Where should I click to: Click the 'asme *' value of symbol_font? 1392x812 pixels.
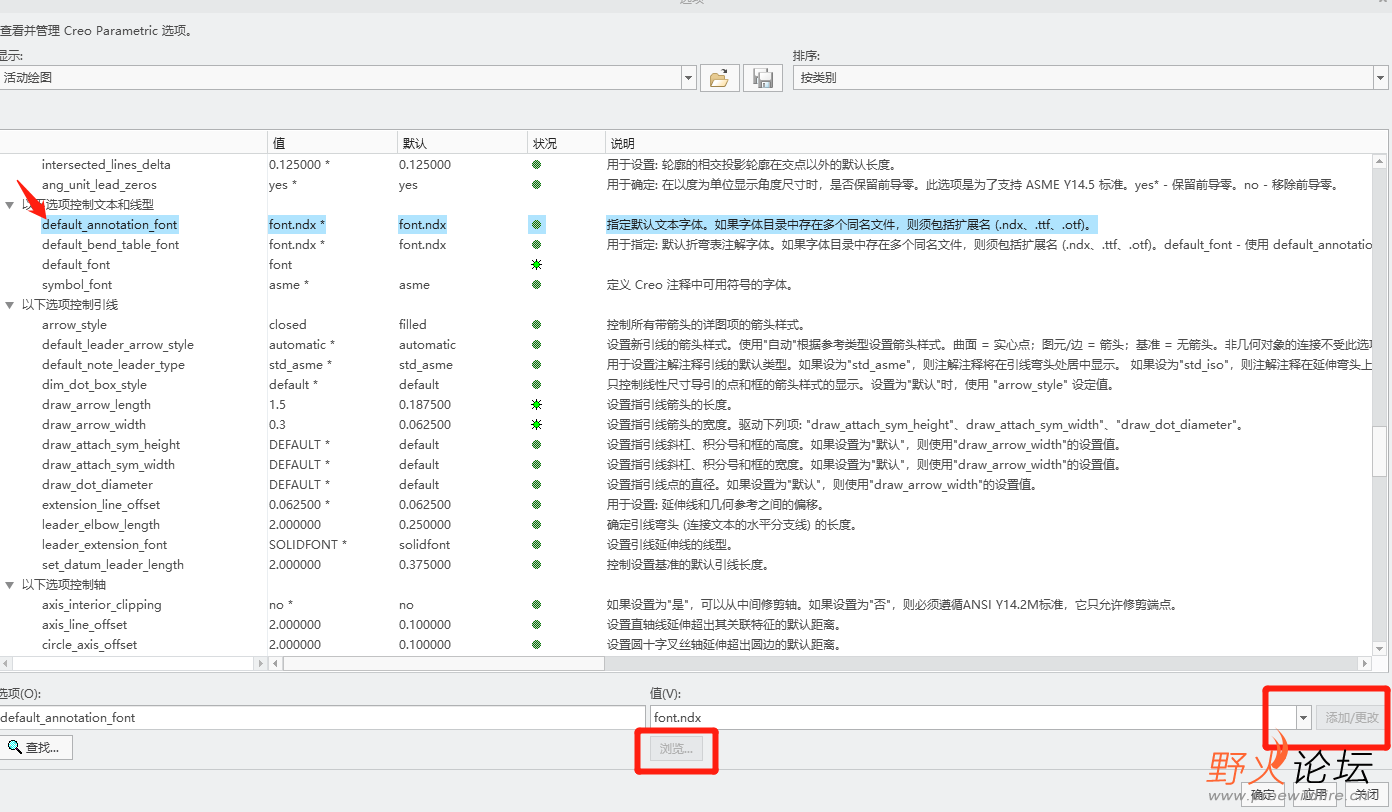288,284
